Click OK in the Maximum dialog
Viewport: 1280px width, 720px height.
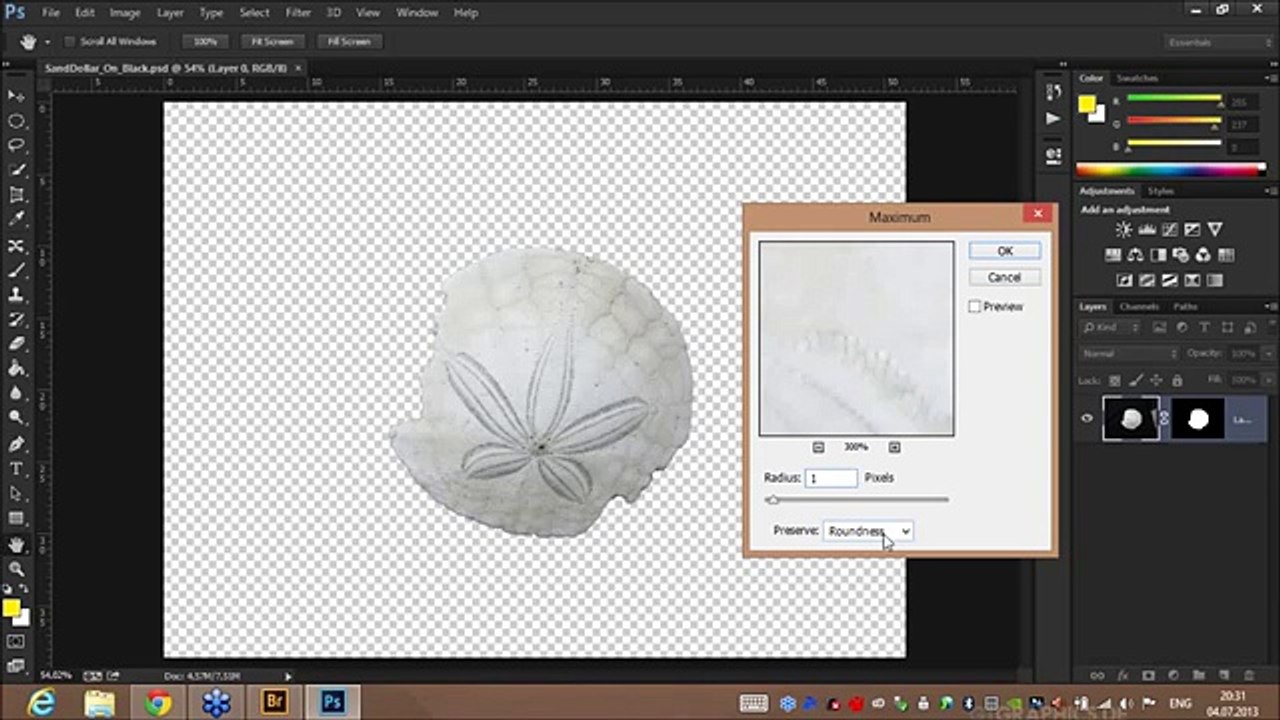1004,251
